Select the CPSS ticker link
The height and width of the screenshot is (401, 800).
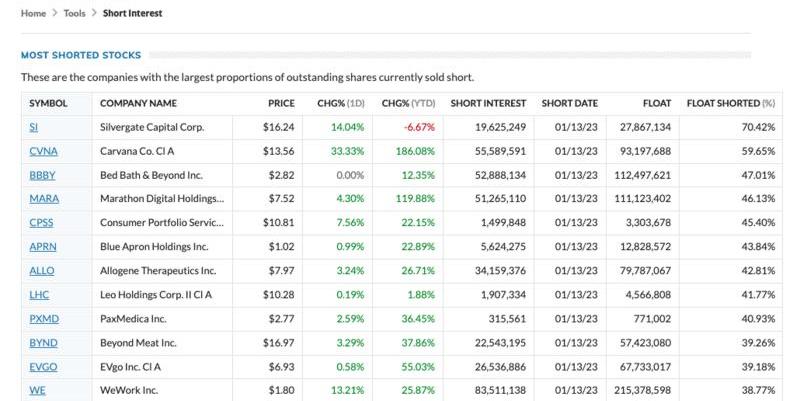(x=42, y=222)
